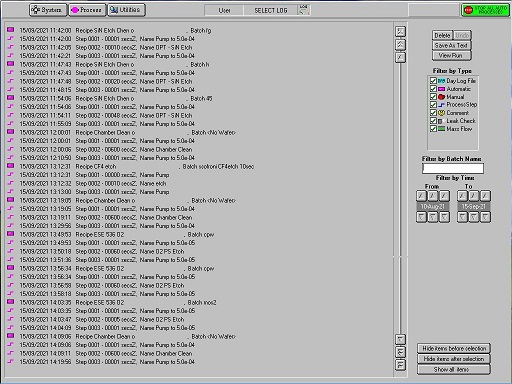Click the 10-Aug-21 From date display
512x384 pixels.
(x=433, y=207)
